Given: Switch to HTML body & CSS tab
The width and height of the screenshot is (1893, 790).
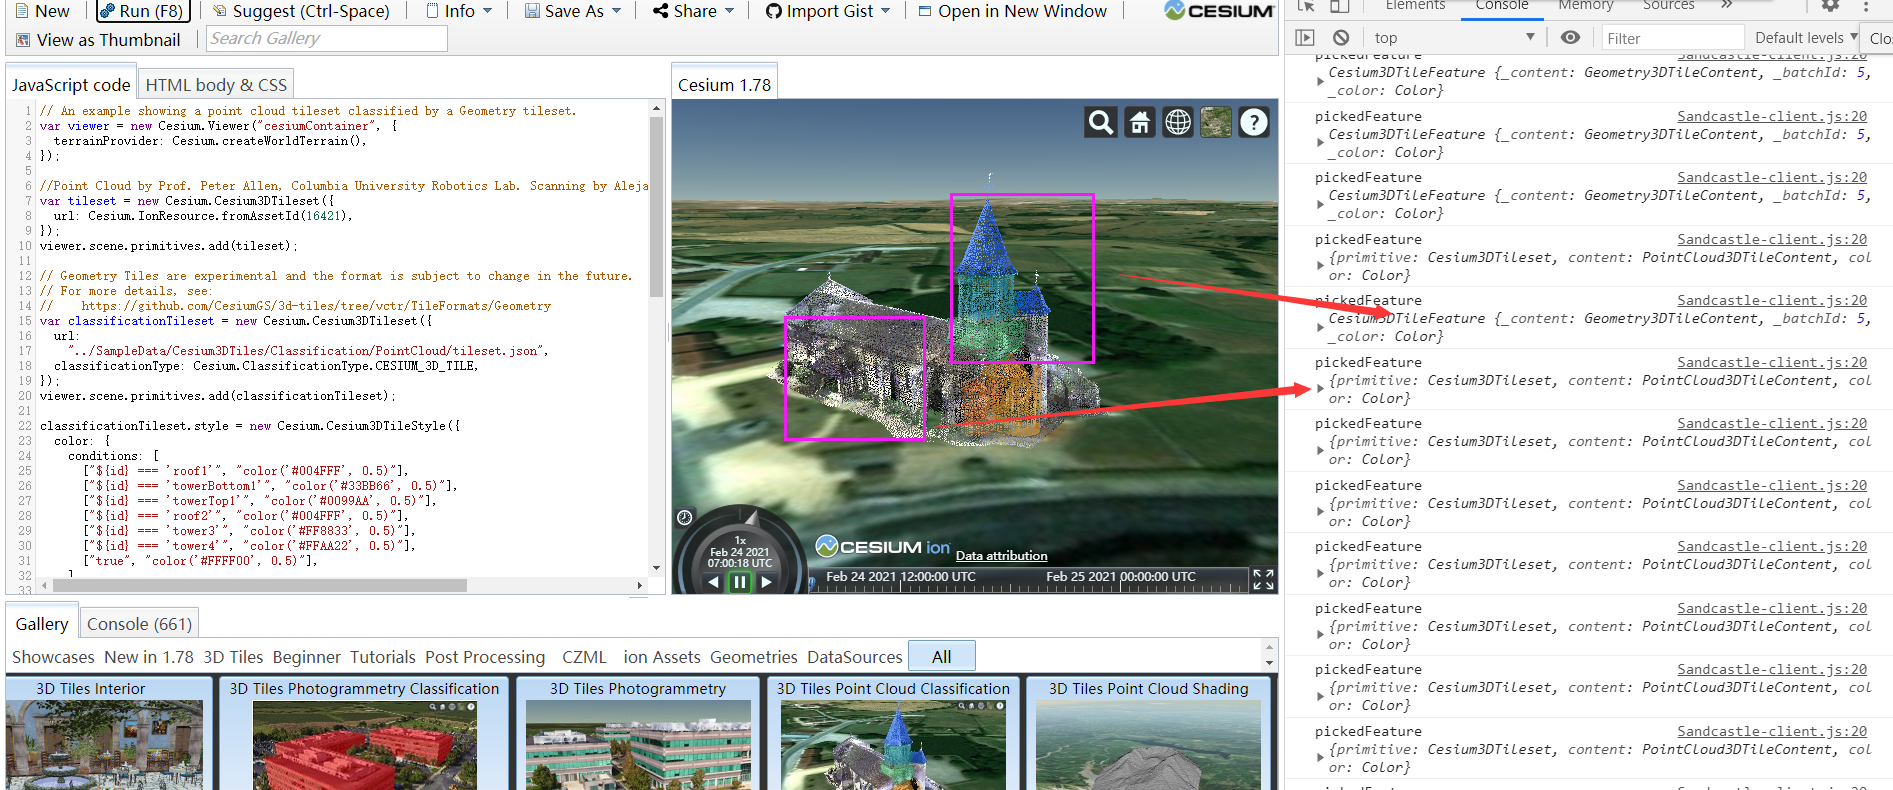Looking at the screenshot, I should (x=216, y=85).
